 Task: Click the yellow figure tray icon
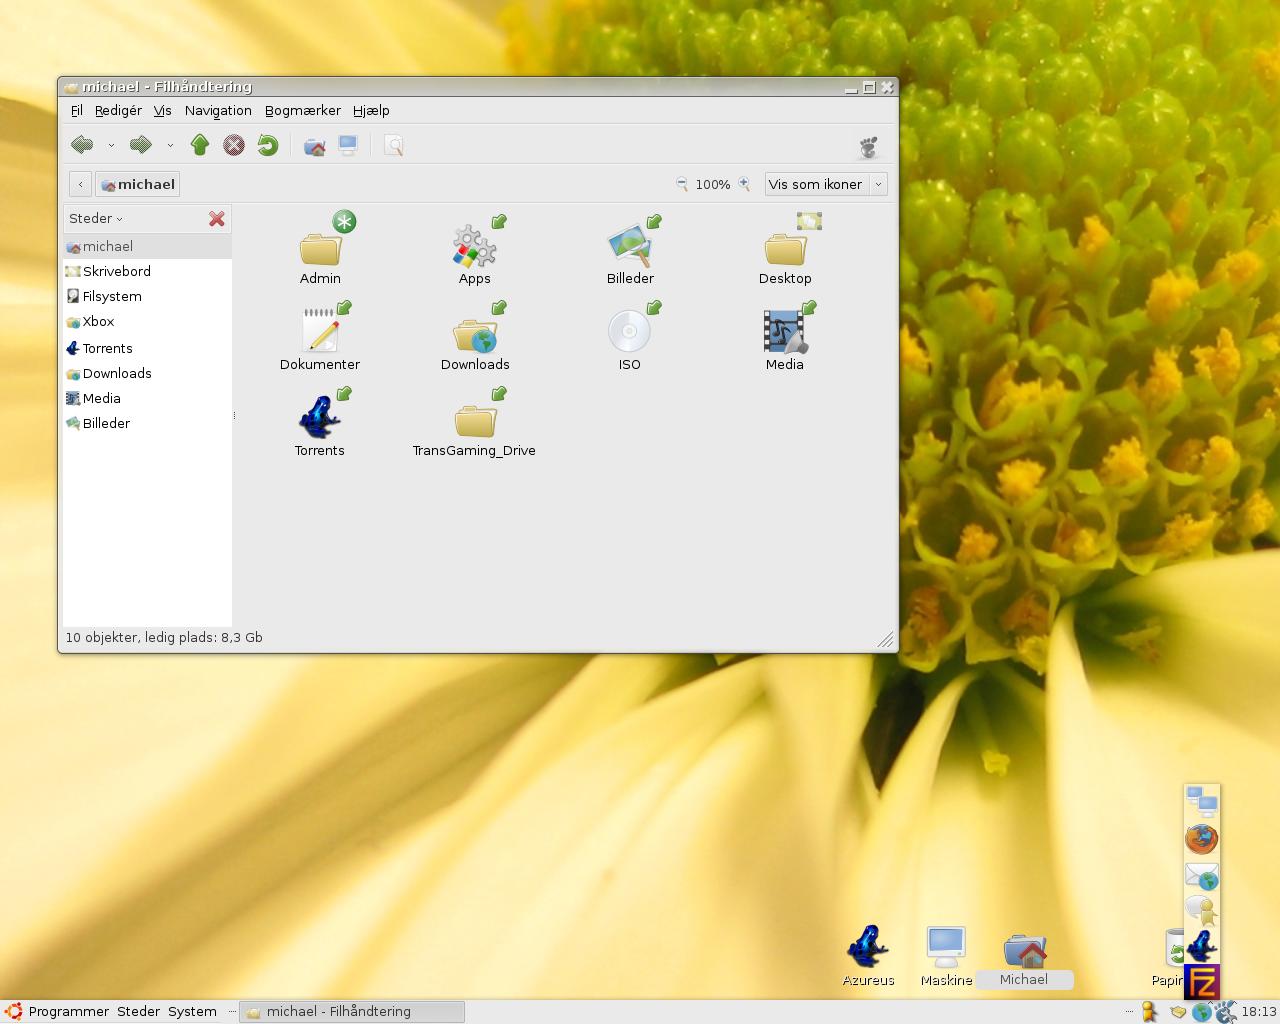1150,1011
